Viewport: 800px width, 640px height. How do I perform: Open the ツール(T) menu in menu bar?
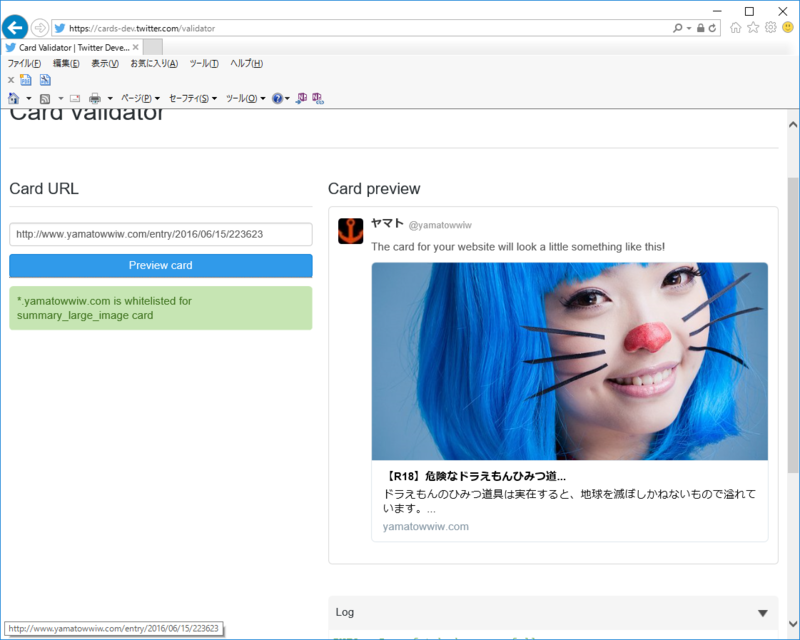[204, 63]
